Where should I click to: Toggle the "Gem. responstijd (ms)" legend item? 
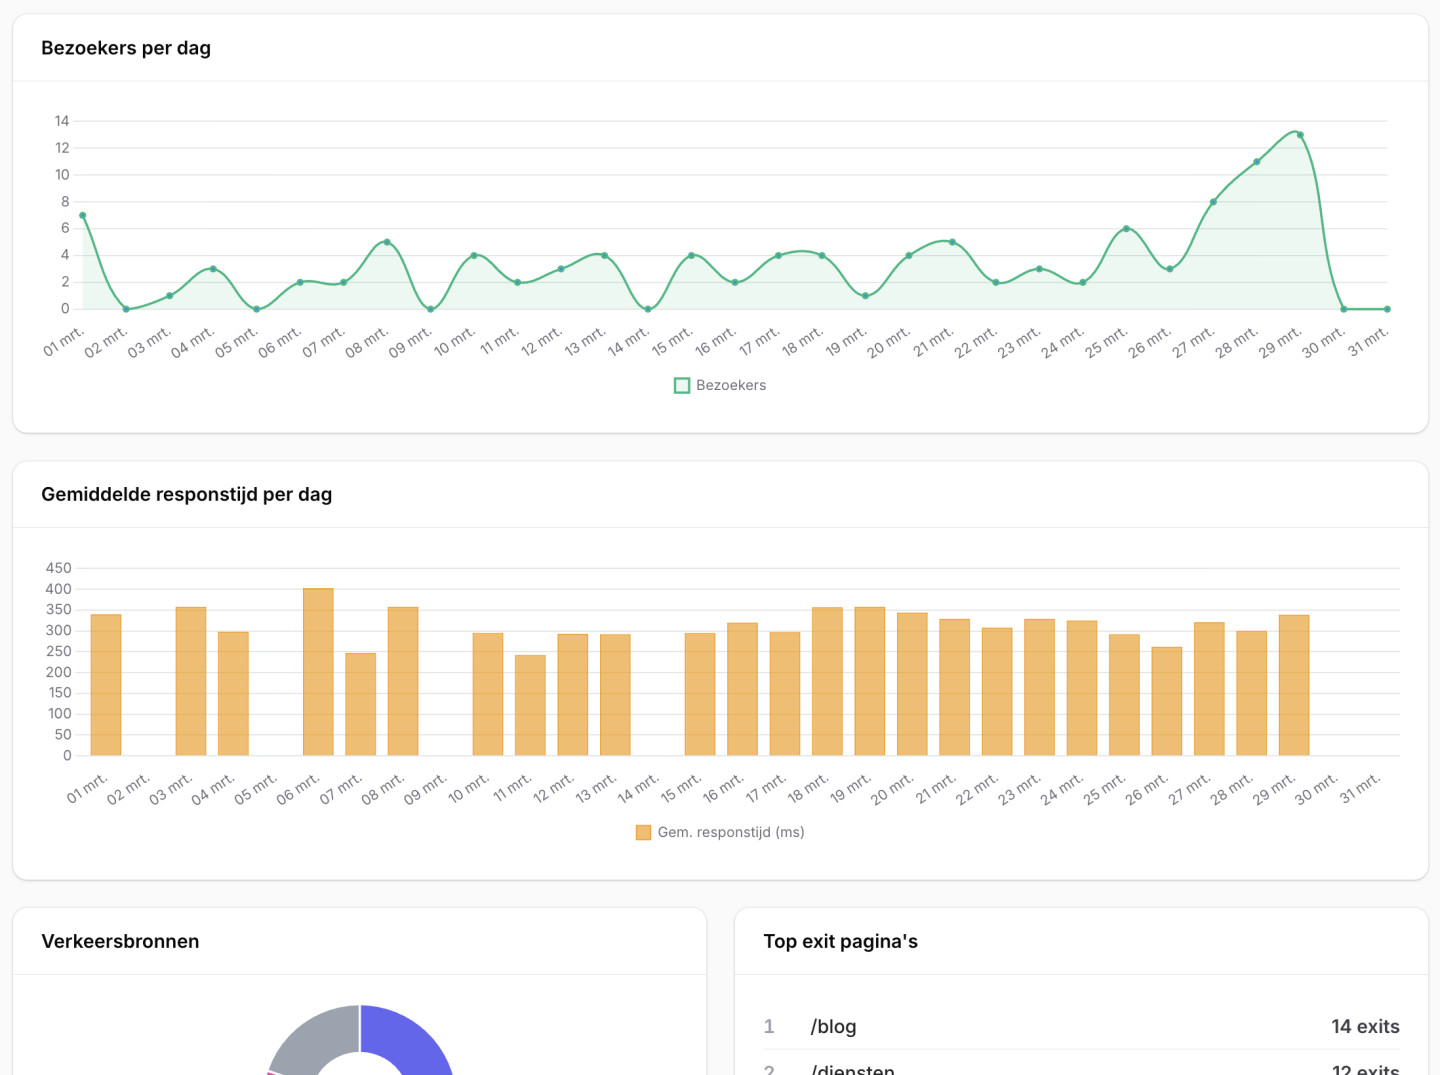coord(731,831)
